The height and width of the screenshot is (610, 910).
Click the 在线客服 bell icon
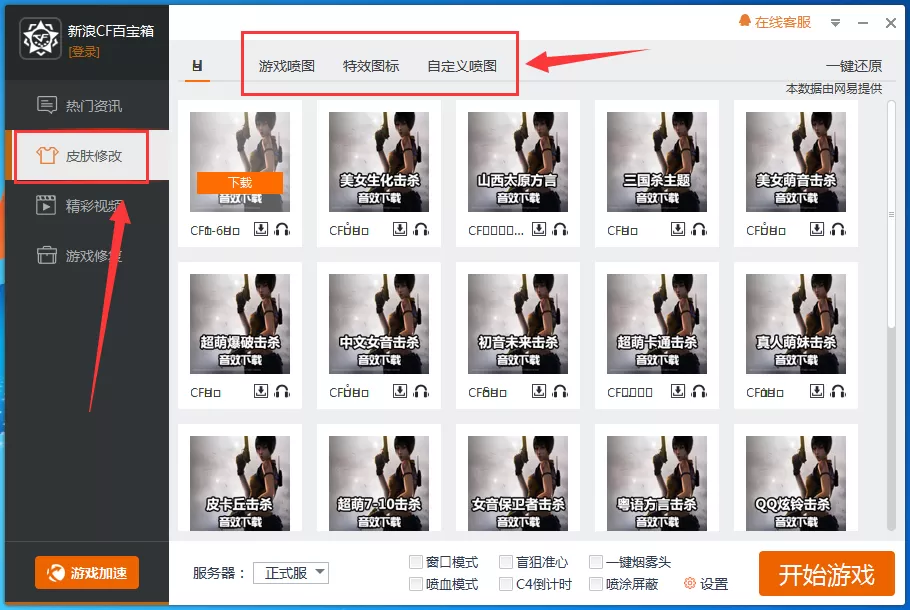[745, 21]
